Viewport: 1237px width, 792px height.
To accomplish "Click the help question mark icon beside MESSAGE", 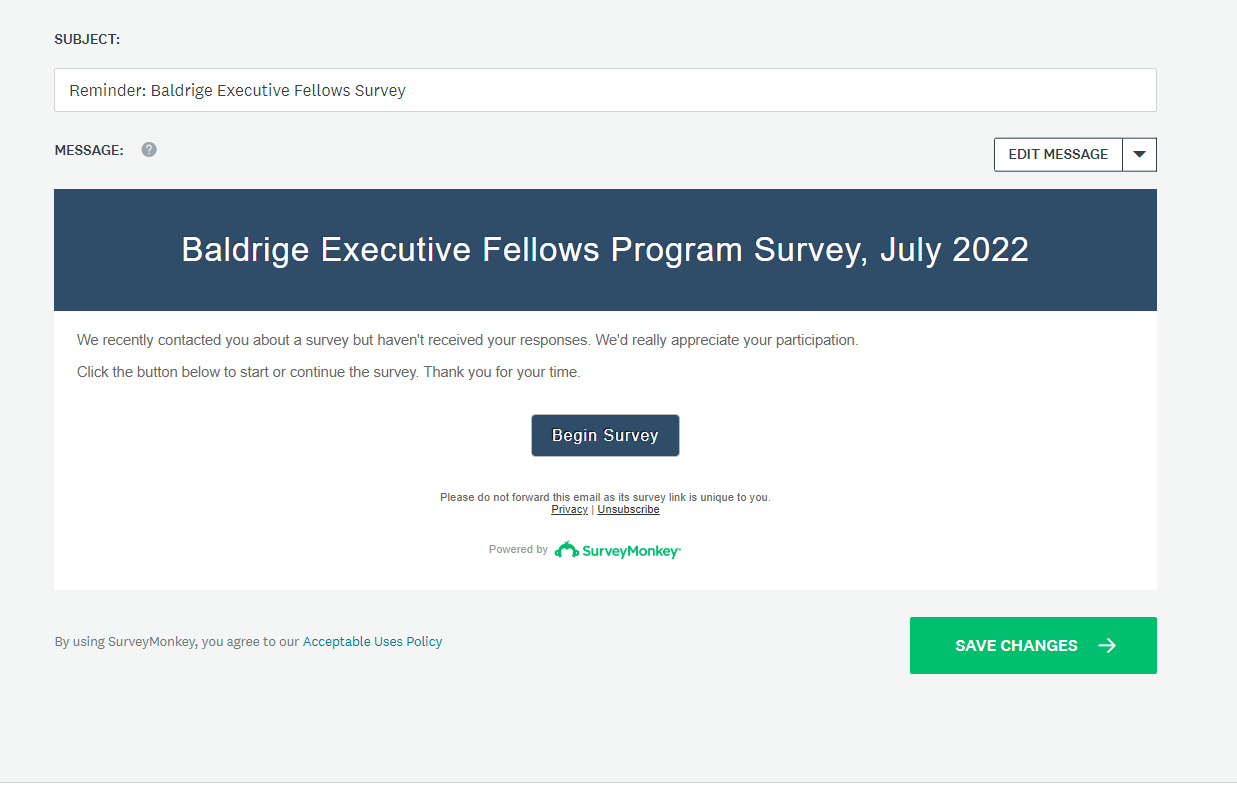I will (149, 150).
